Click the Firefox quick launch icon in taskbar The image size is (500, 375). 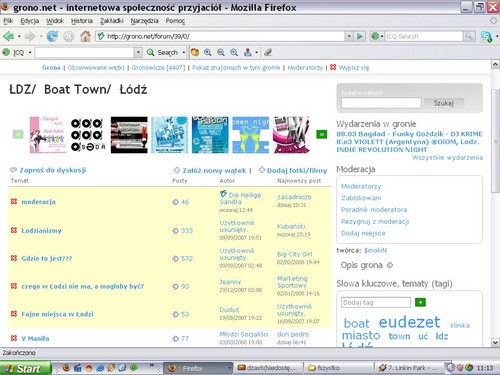click(x=66, y=367)
